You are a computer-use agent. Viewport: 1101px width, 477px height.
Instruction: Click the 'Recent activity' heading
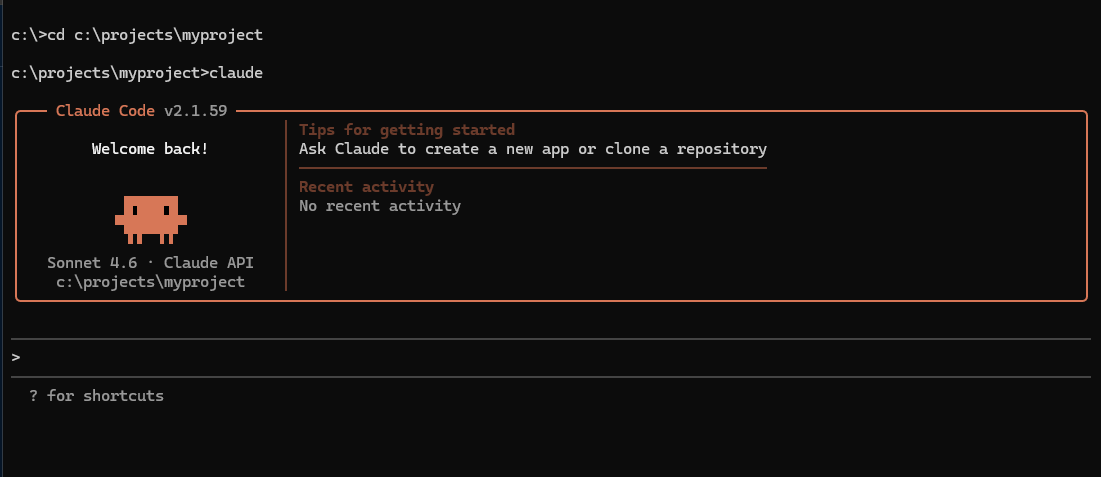[x=367, y=187]
